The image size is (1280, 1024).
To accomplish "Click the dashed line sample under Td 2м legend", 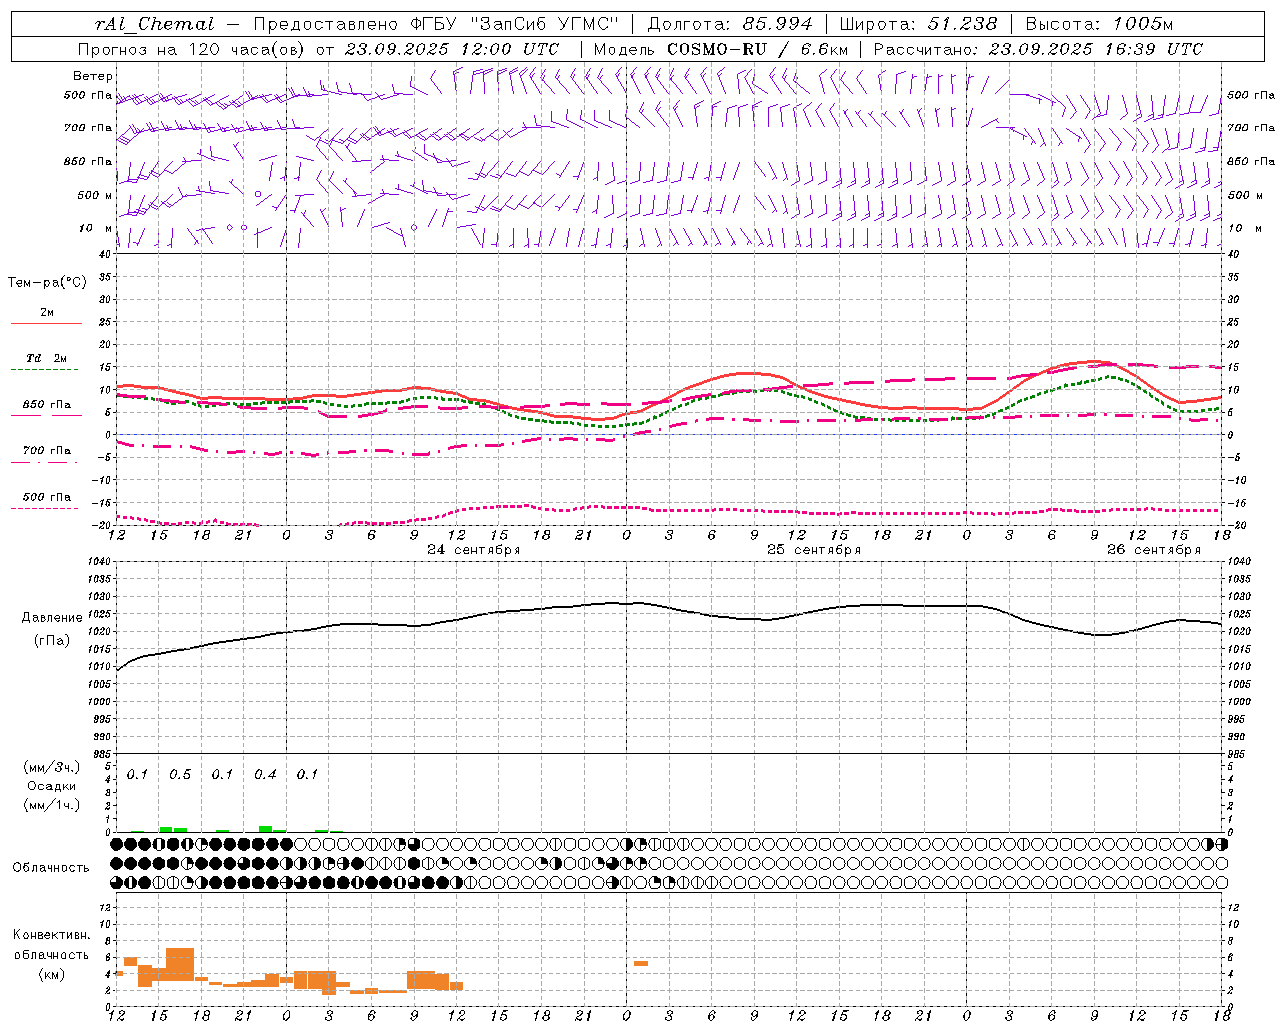I will [x=45, y=369].
